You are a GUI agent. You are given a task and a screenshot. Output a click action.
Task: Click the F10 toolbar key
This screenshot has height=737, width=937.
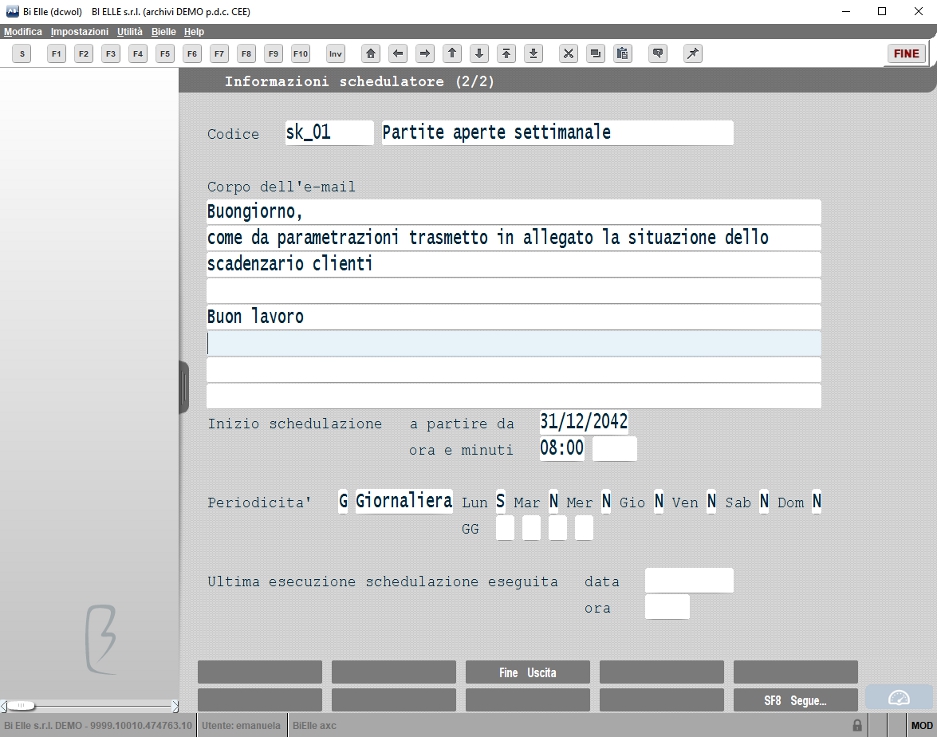click(301, 54)
